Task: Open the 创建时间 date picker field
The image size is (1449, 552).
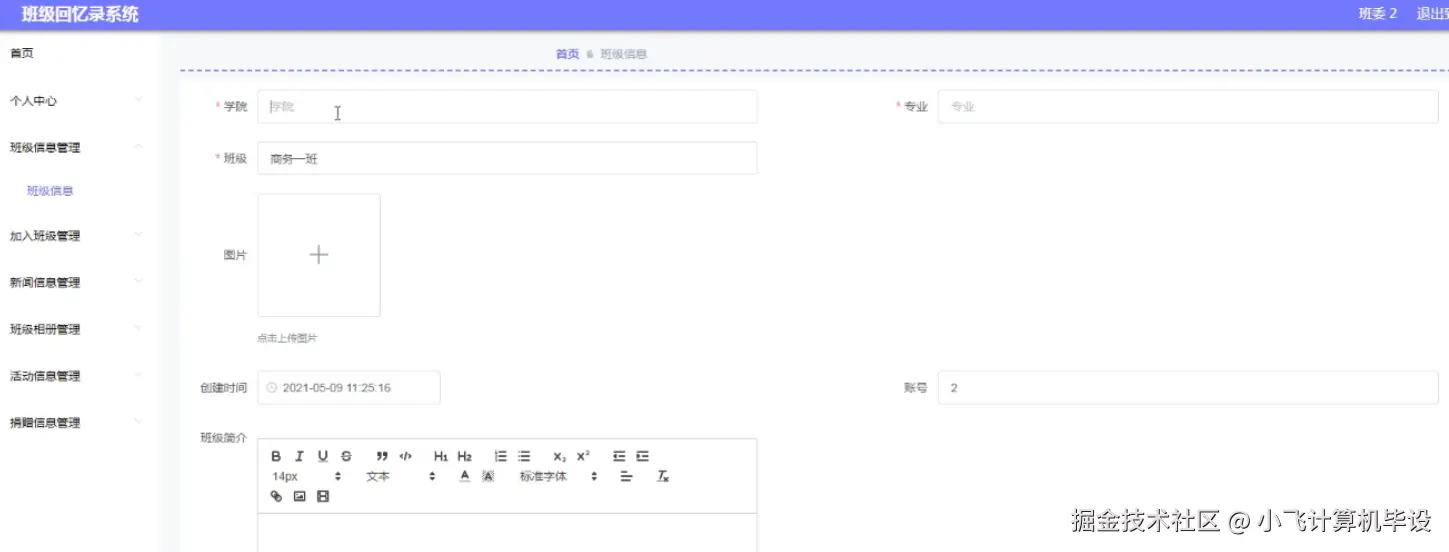Action: click(x=349, y=388)
